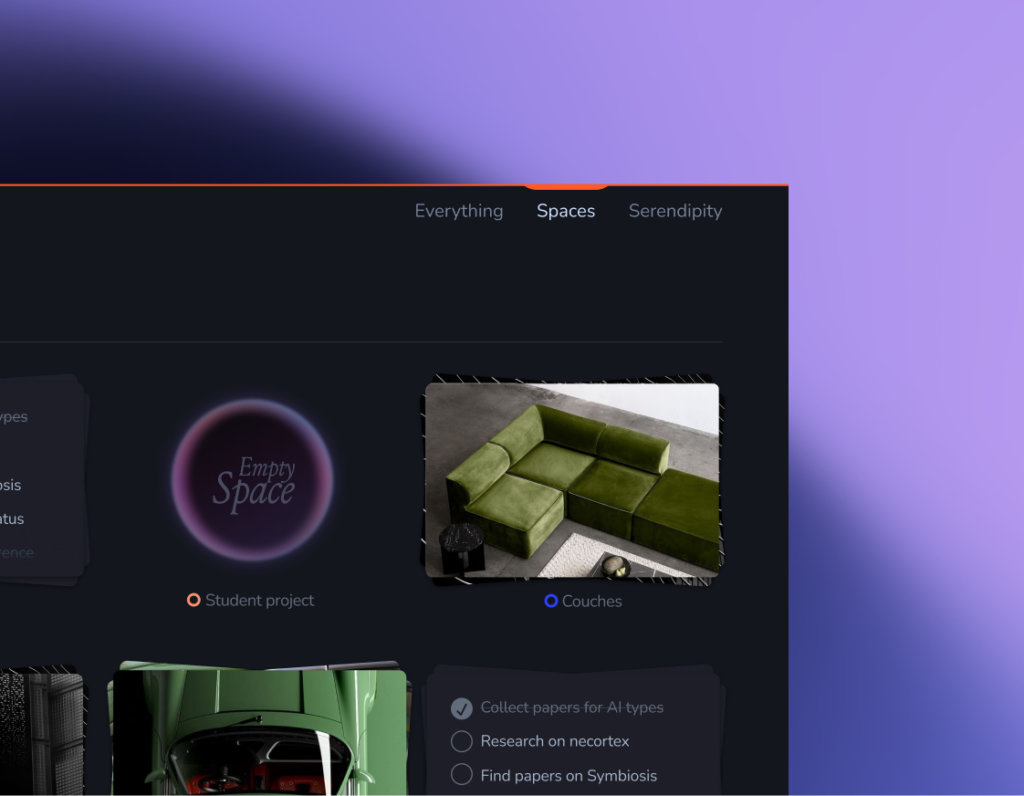
Task: Open the partially visible notes card stack
Action: tap(40, 480)
